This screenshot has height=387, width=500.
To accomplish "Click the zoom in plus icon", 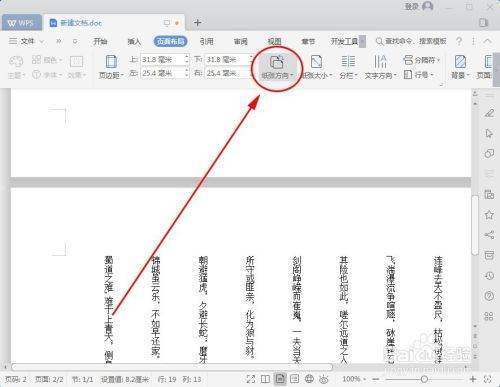I will [x=473, y=379].
